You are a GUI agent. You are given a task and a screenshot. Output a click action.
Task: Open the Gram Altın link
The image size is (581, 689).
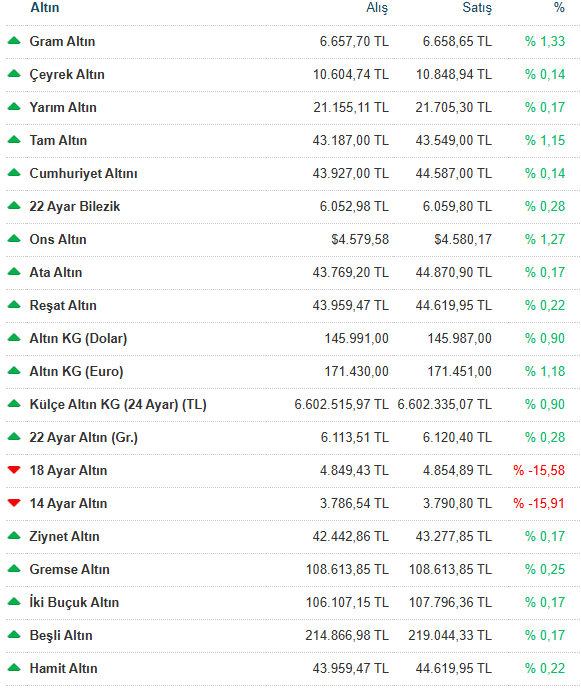[x=62, y=41]
